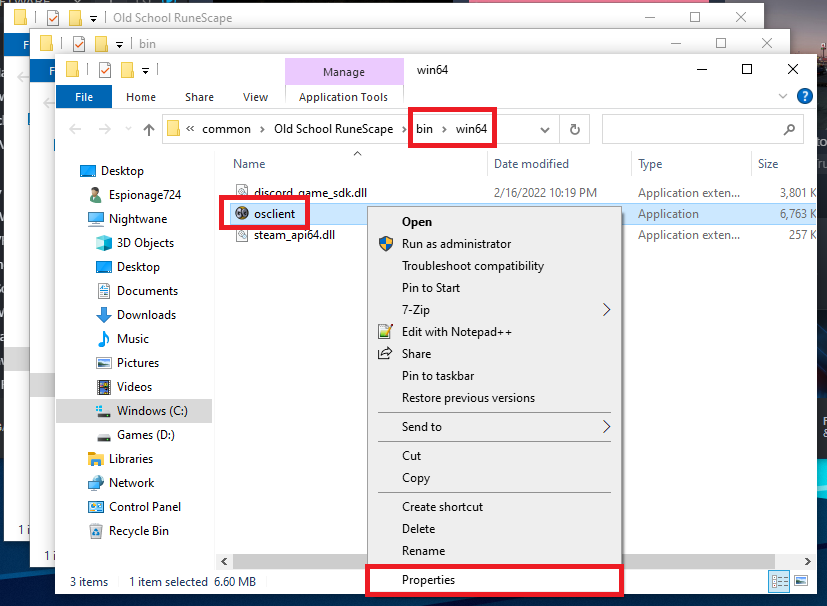Click Old School RuneScape breadcrumb segment
The image size is (827, 606).
(x=333, y=129)
